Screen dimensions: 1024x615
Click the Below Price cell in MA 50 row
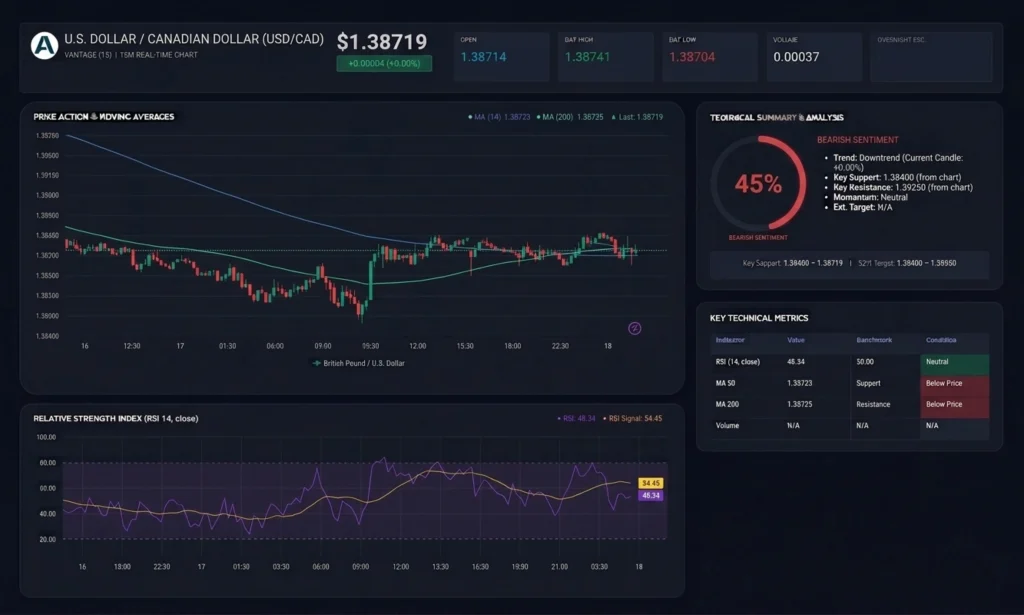[x=954, y=383]
